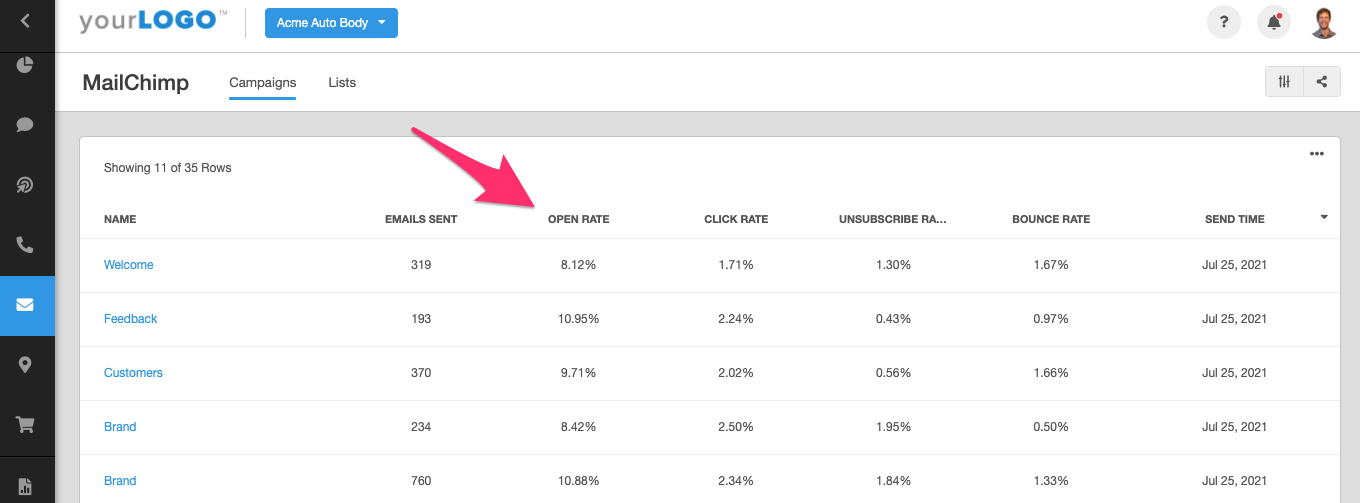Image resolution: width=1360 pixels, height=503 pixels.
Task: Collapse the sidebar with the back chevron
Action: [25, 20]
